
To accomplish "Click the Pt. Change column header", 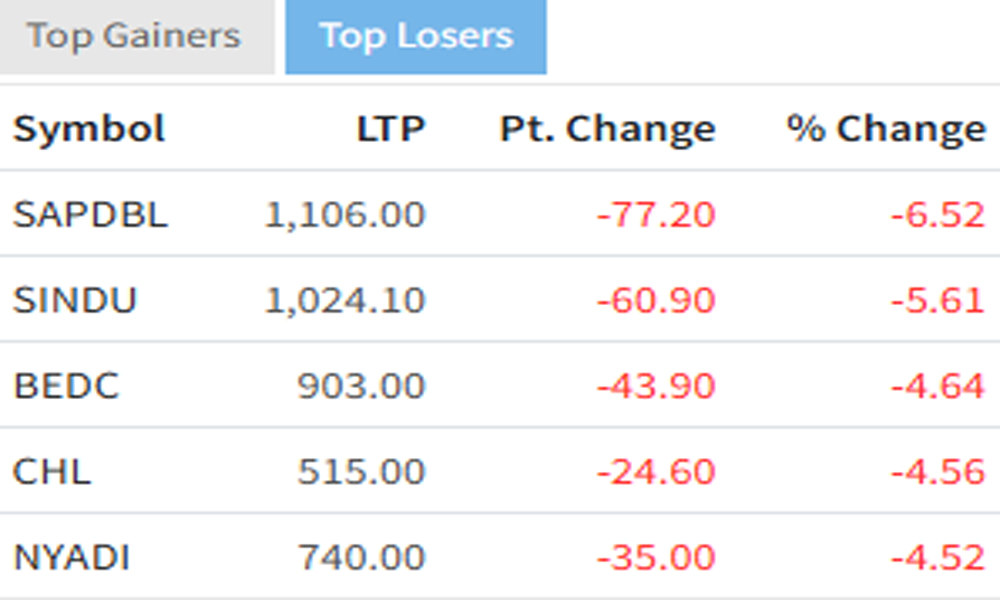I will click(x=607, y=129).
